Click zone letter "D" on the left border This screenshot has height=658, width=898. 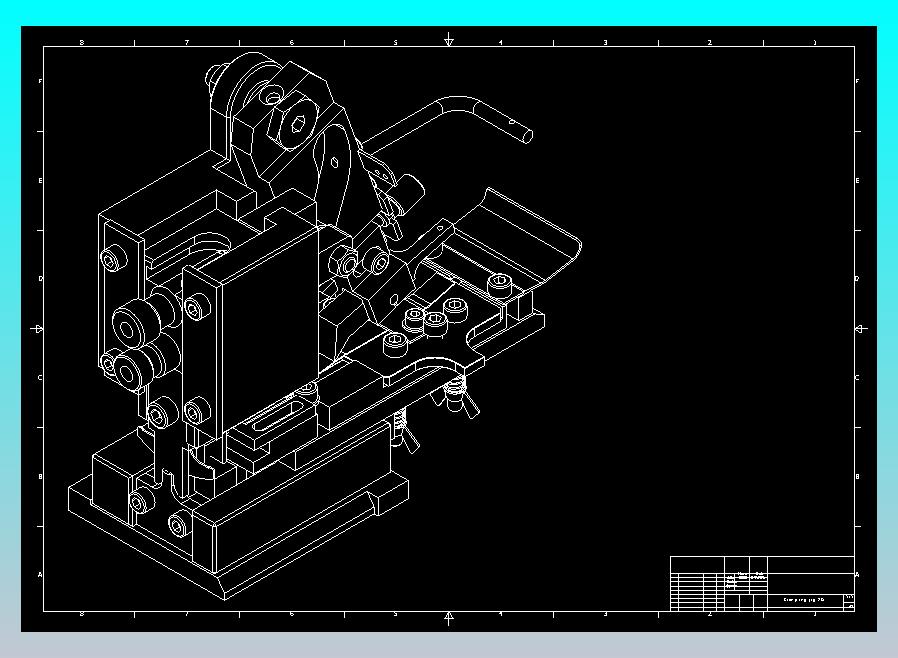click(40, 279)
